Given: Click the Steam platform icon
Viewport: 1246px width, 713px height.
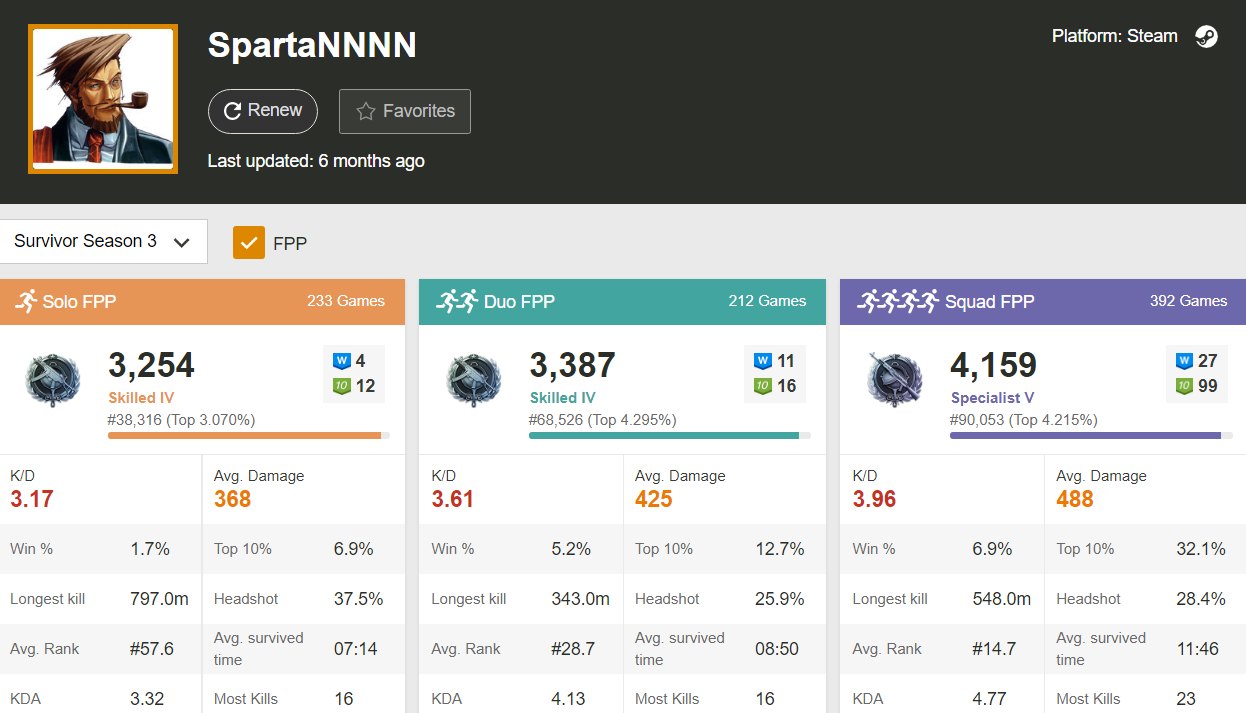Looking at the screenshot, I should (x=1207, y=37).
